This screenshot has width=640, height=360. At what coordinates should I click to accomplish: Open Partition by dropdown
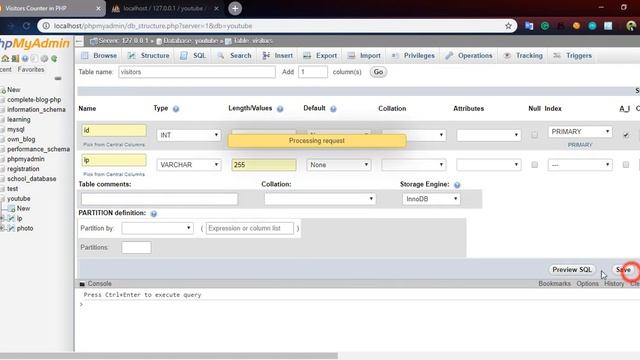coord(157,228)
